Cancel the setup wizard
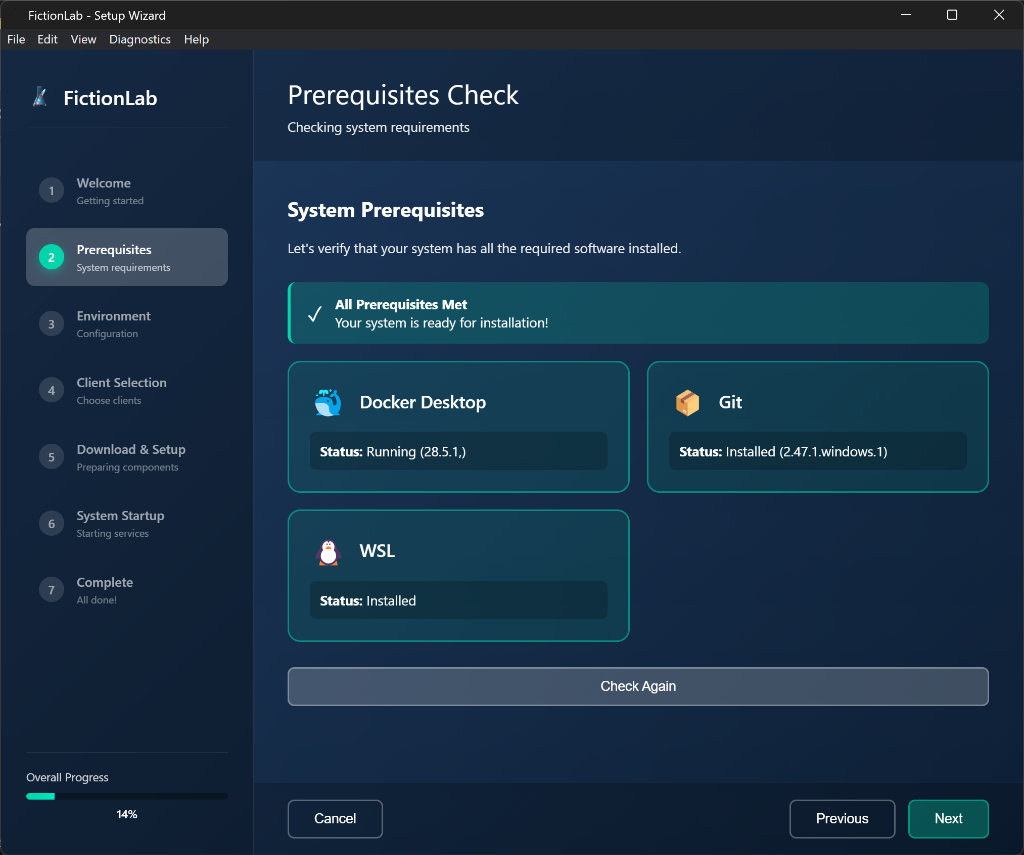This screenshot has width=1024, height=855. (x=335, y=818)
